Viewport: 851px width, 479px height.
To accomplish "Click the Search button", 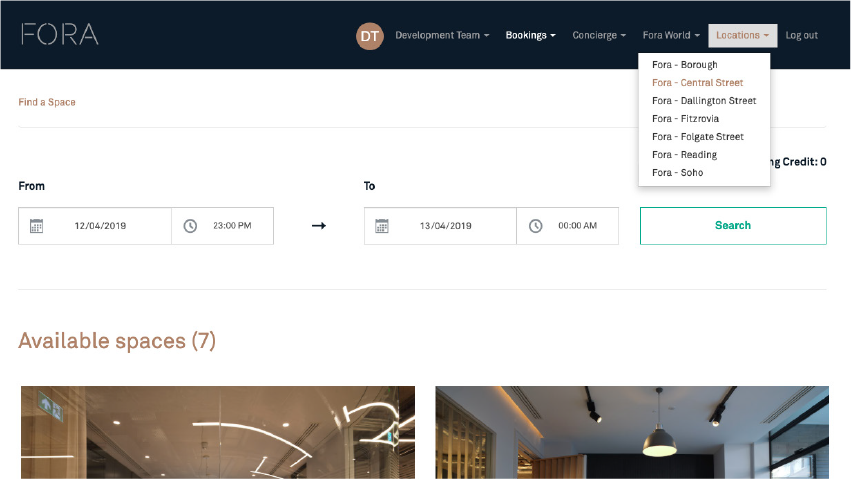I will (733, 226).
